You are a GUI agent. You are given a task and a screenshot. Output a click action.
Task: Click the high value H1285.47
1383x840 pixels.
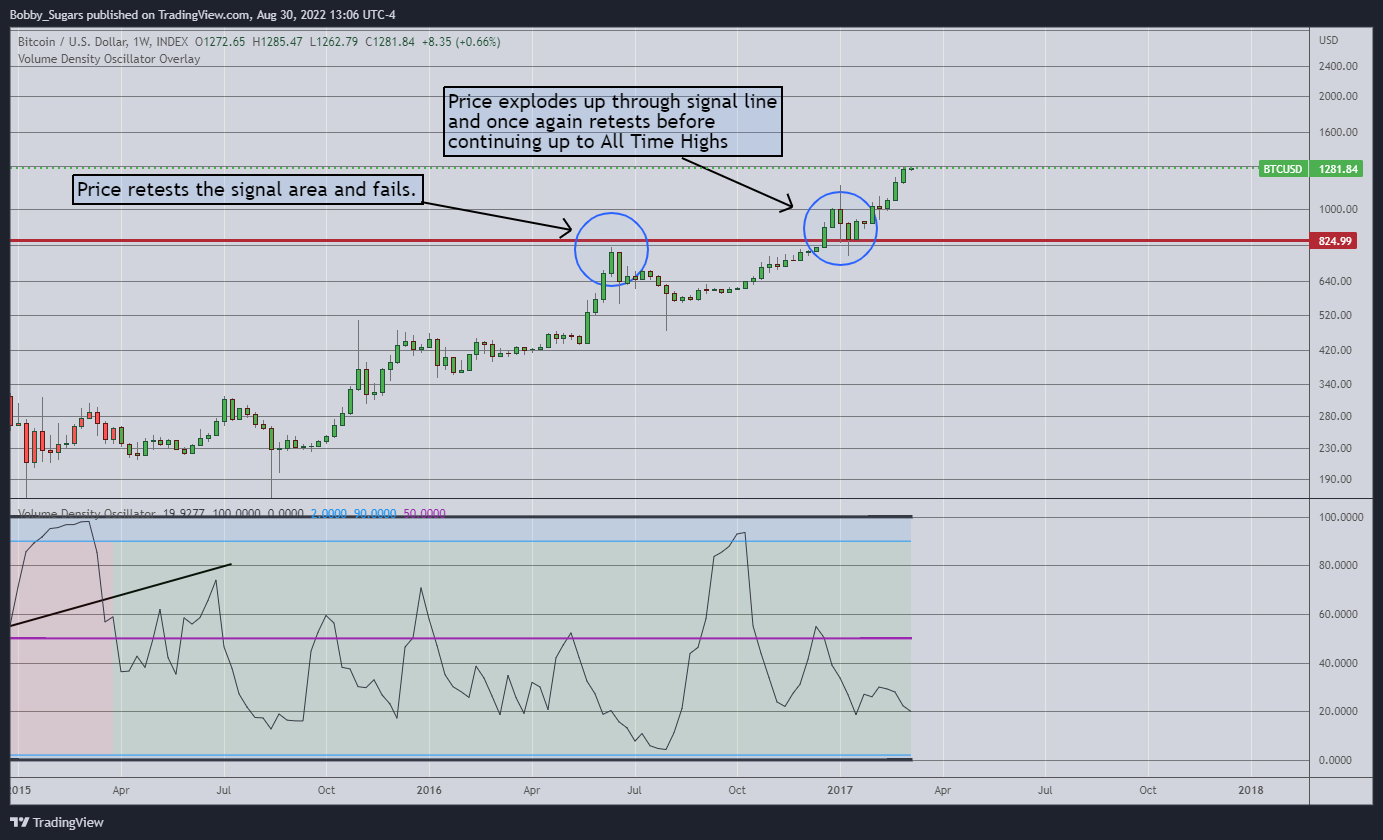coord(276,42)
